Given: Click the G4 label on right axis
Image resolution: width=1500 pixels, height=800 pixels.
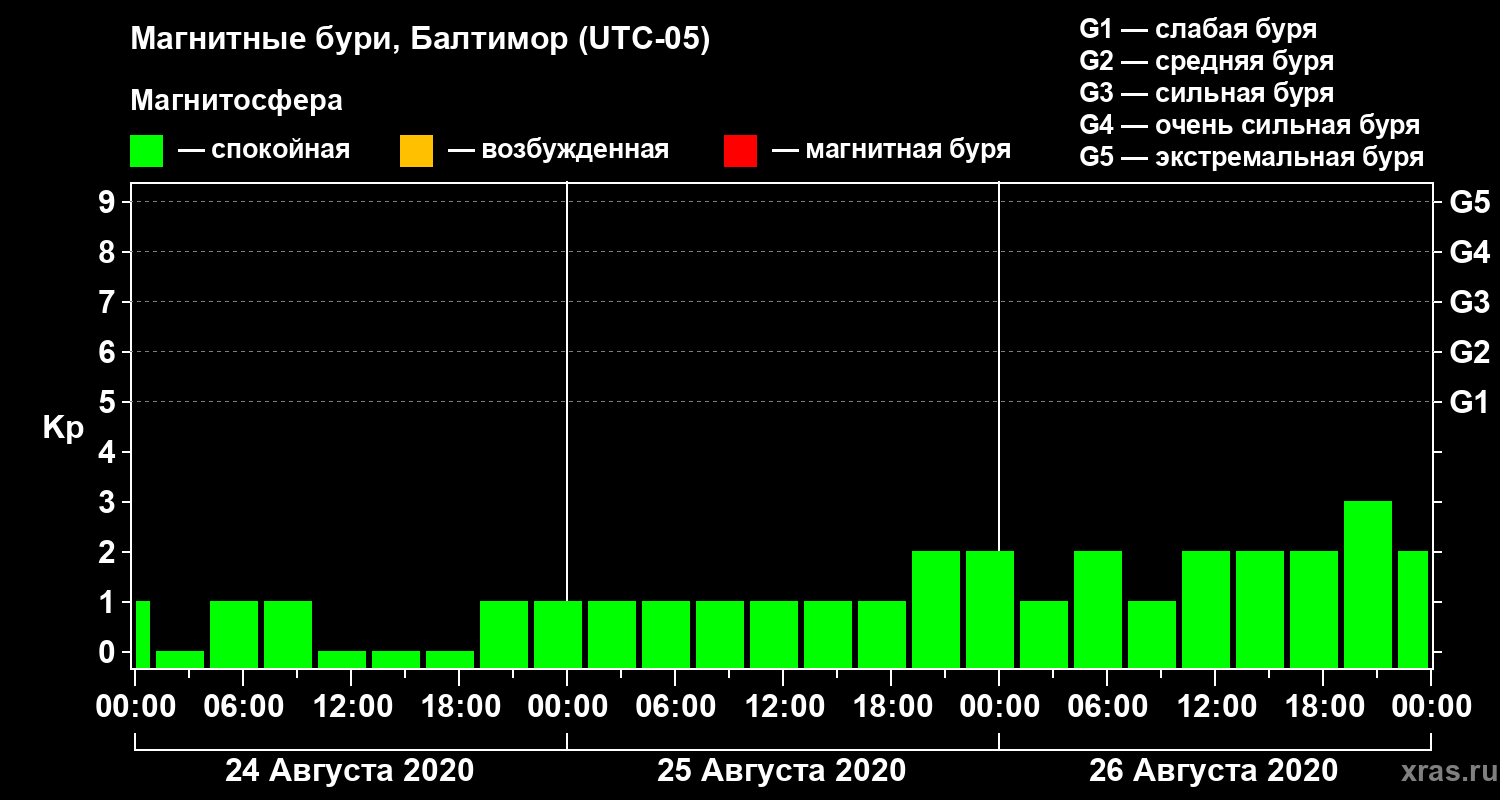Looking at the screenshot, I should pos(1469,253).
